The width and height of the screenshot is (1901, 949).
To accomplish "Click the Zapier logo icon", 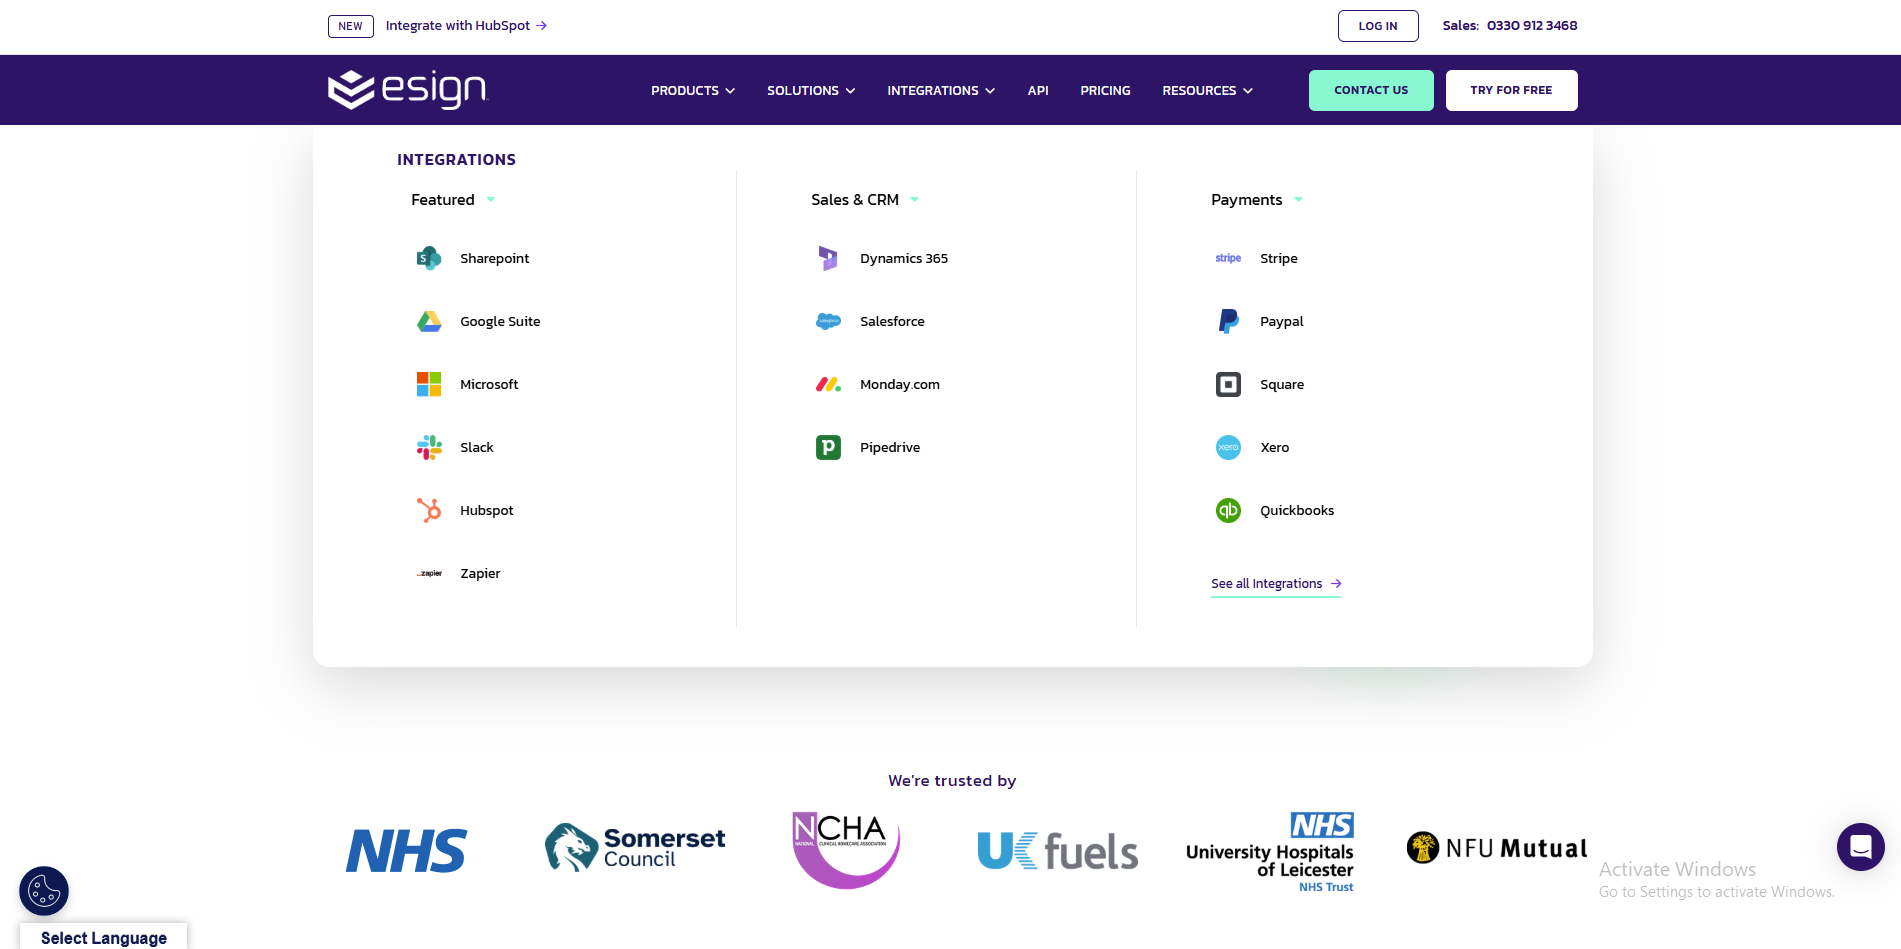I will point(429,573).
